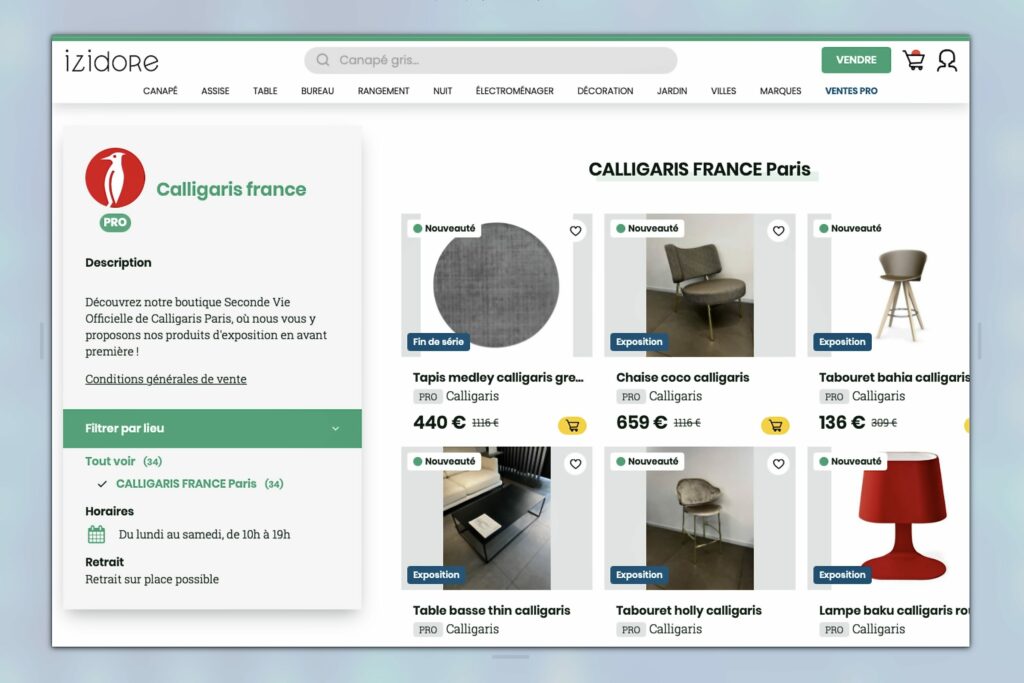The image size is (1024, 683).
Task: Favorite the Table basse thin with heart
Action: (575, 464)
